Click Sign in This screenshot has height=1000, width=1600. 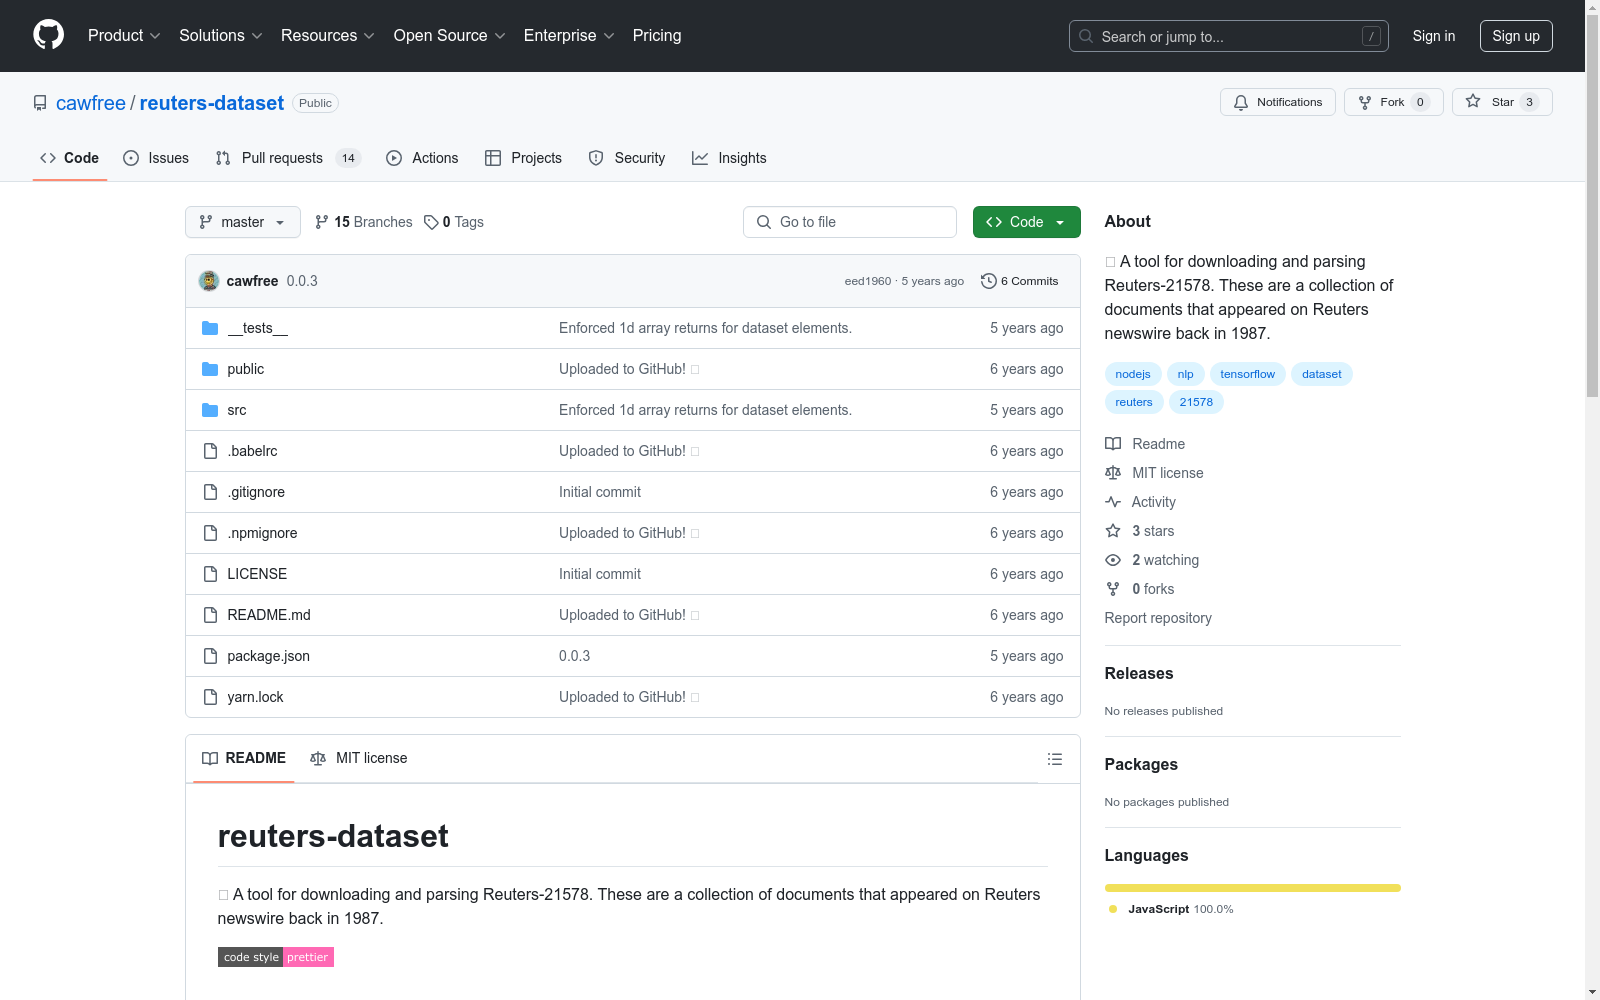(1434, 36)
